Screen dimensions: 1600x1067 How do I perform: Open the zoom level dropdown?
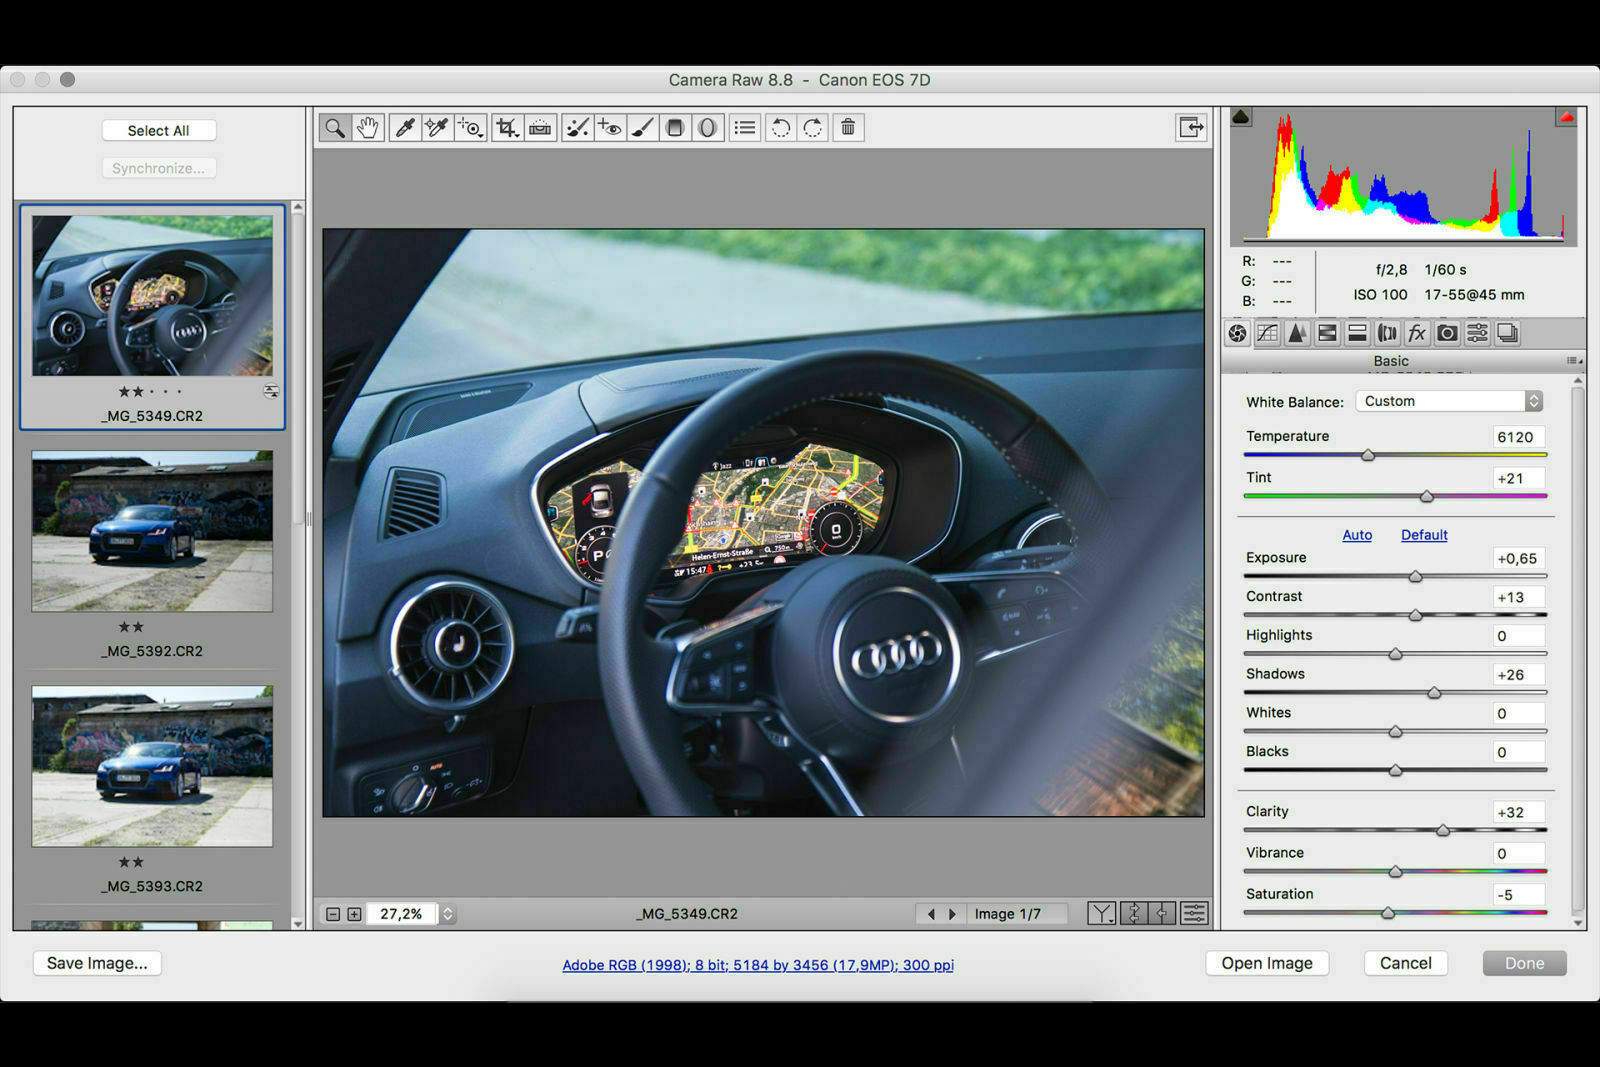click(448, 914)
